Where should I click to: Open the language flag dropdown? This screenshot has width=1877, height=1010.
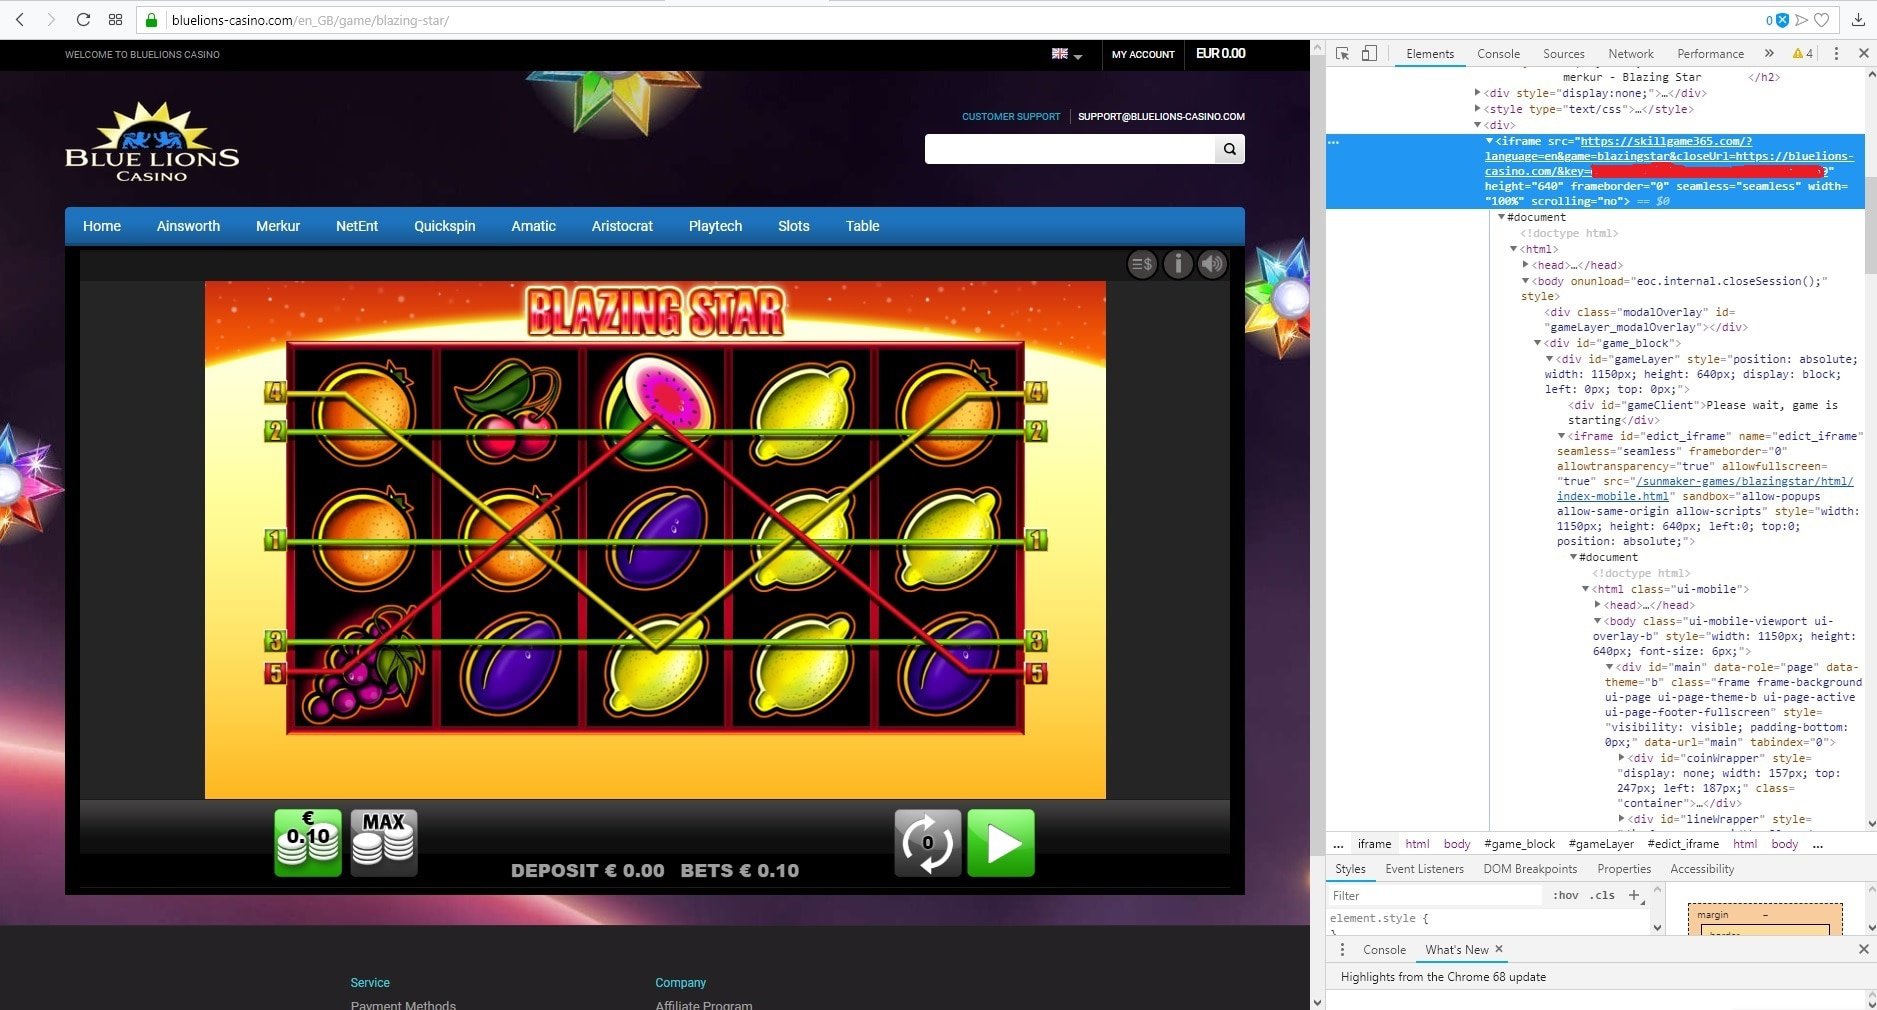[x=1067, y=54]
